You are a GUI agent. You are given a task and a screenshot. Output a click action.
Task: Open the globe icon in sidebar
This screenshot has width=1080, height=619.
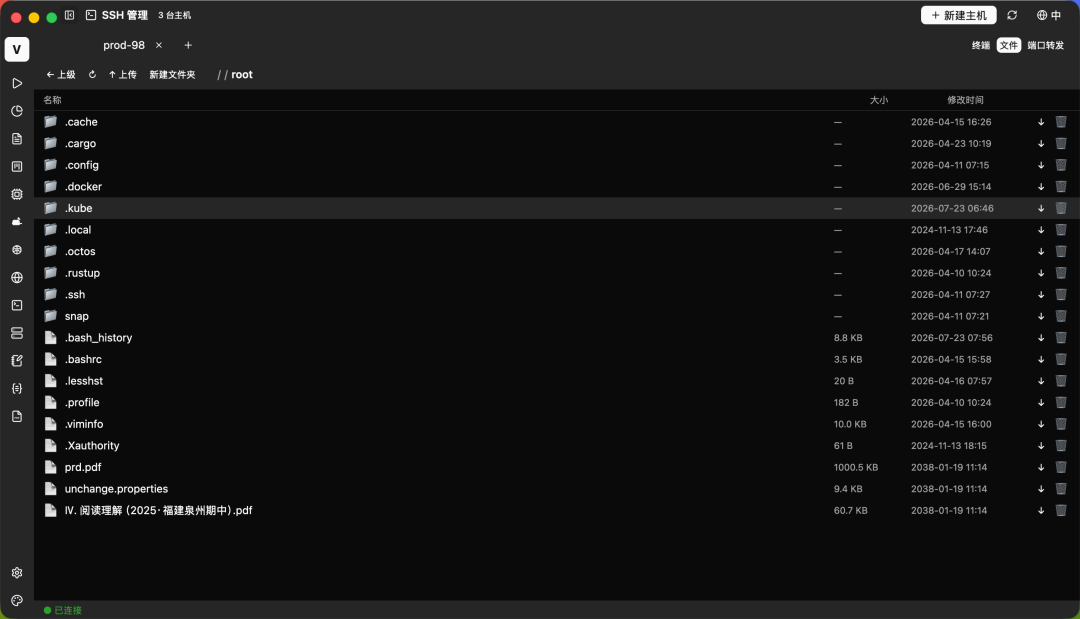[17, 277]
